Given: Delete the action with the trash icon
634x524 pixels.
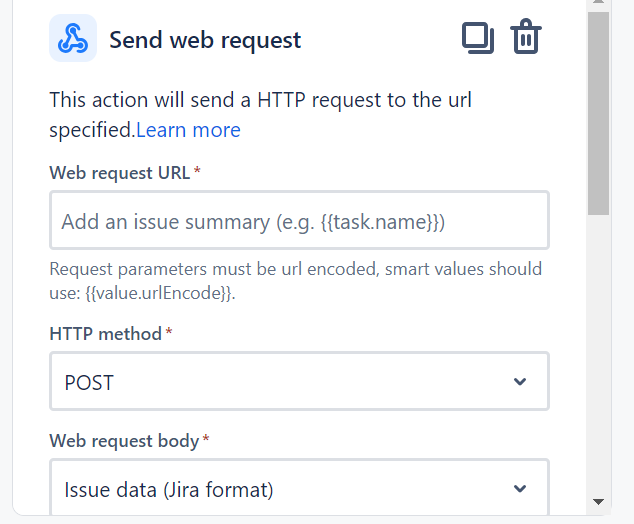Looking at the screenshot, I should (526, 36).
